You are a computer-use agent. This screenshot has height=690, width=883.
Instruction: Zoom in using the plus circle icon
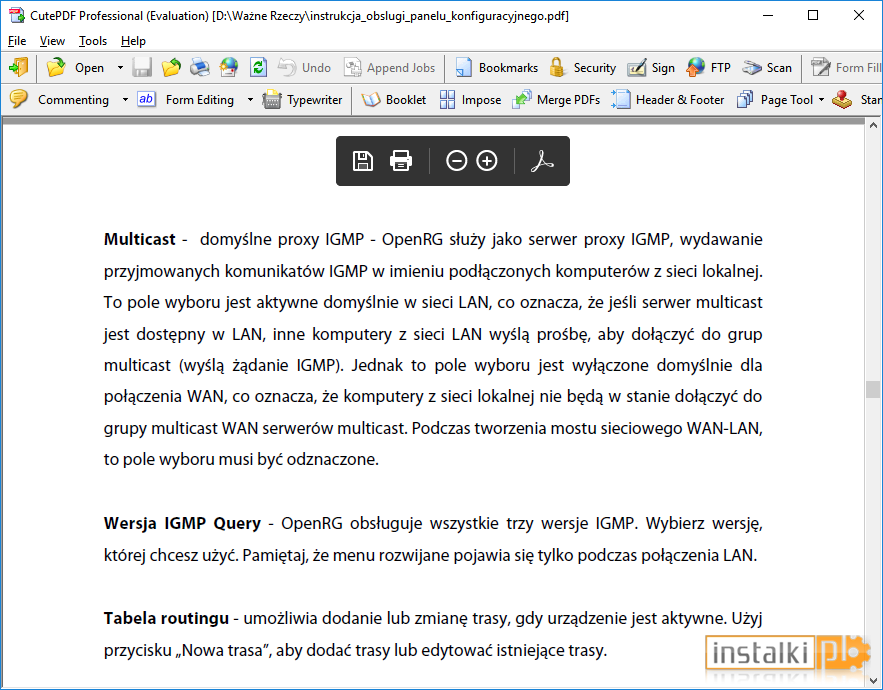[487, 161]
